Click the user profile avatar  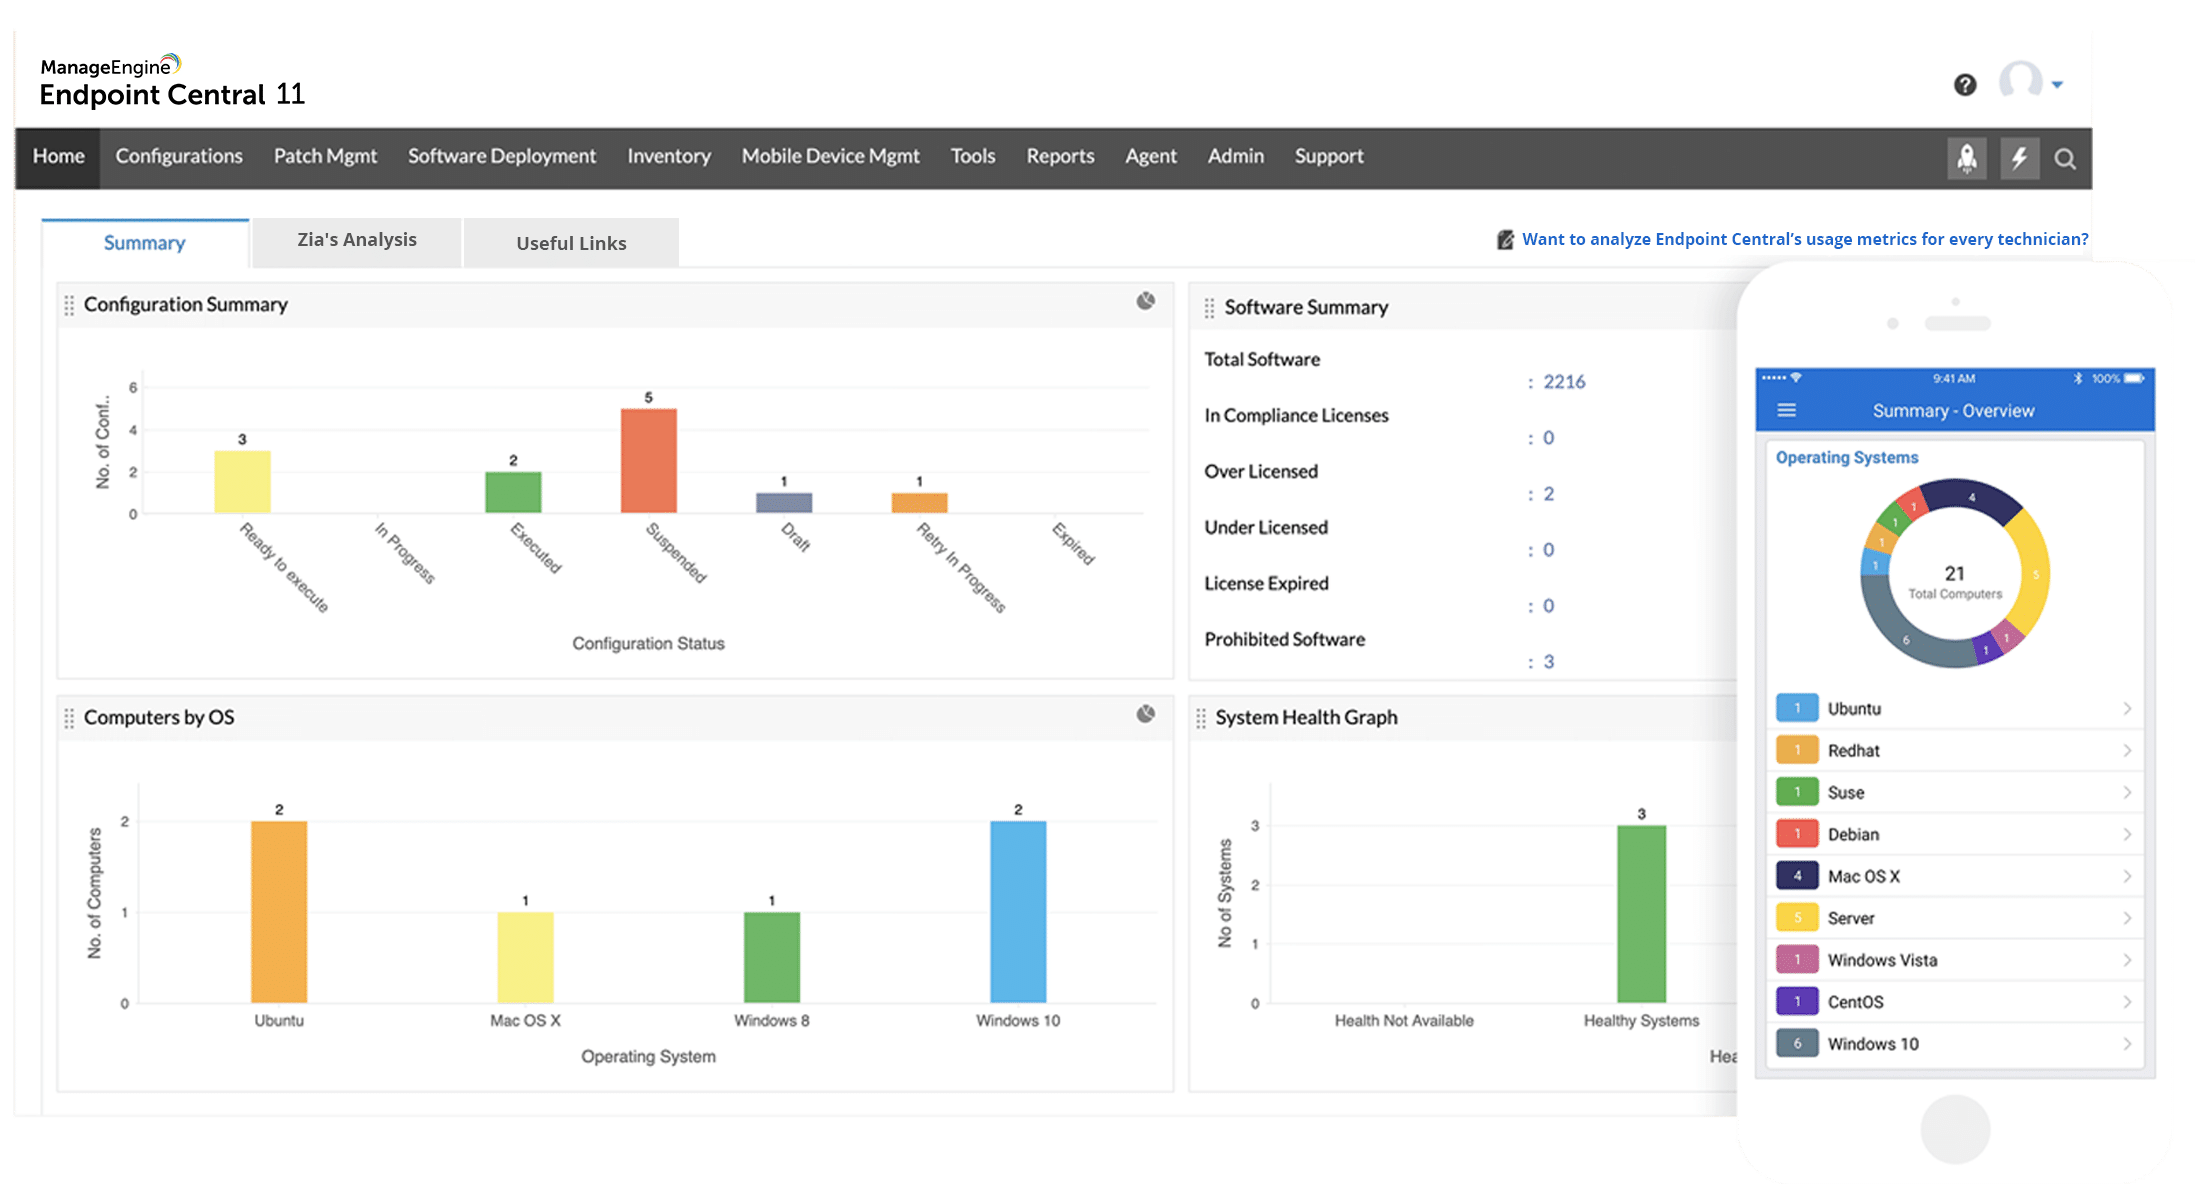coord(2020,80)
